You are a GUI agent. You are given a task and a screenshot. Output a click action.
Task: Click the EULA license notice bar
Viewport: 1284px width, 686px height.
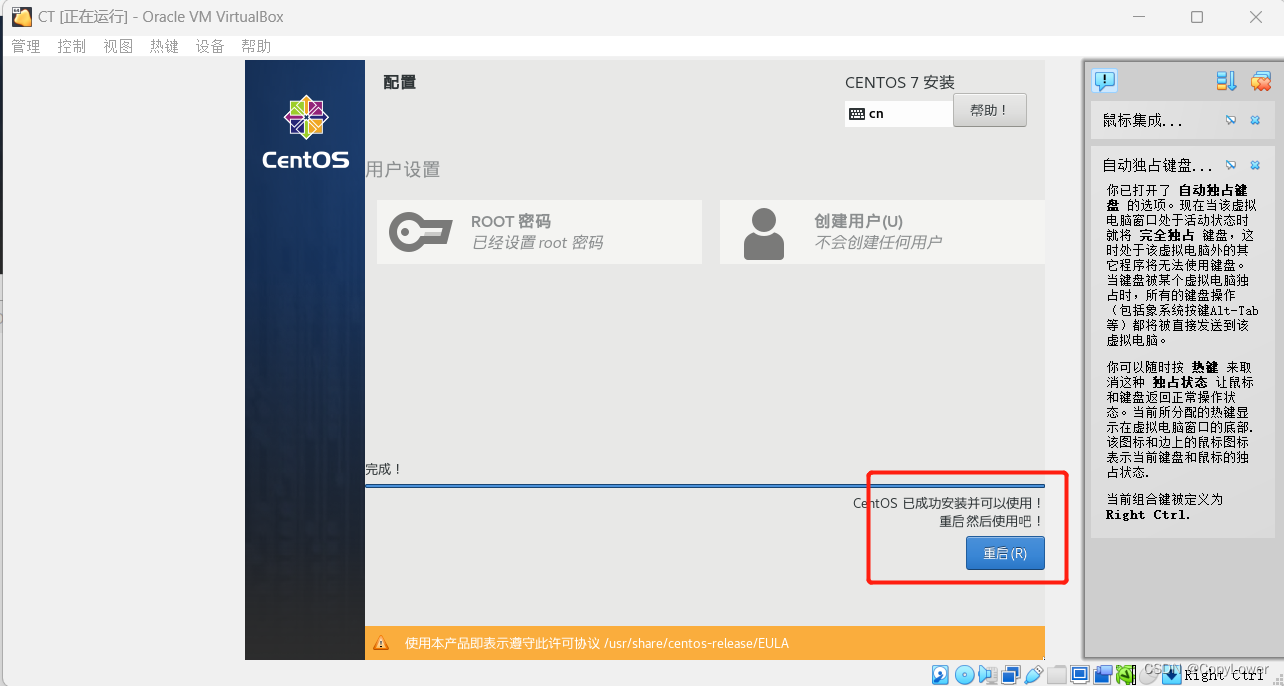pos(700,643)
